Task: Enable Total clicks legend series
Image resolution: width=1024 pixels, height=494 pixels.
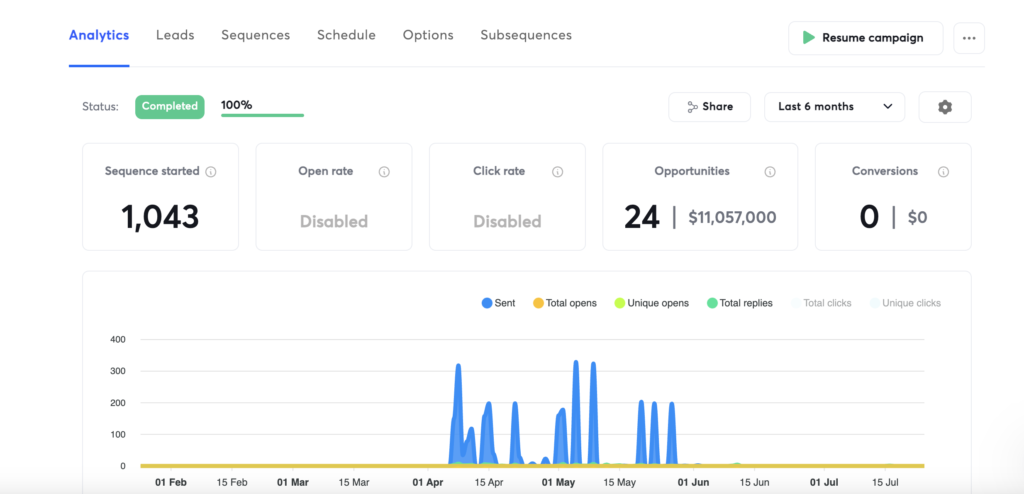Action: pyautogui.click(x=820, y=303)
